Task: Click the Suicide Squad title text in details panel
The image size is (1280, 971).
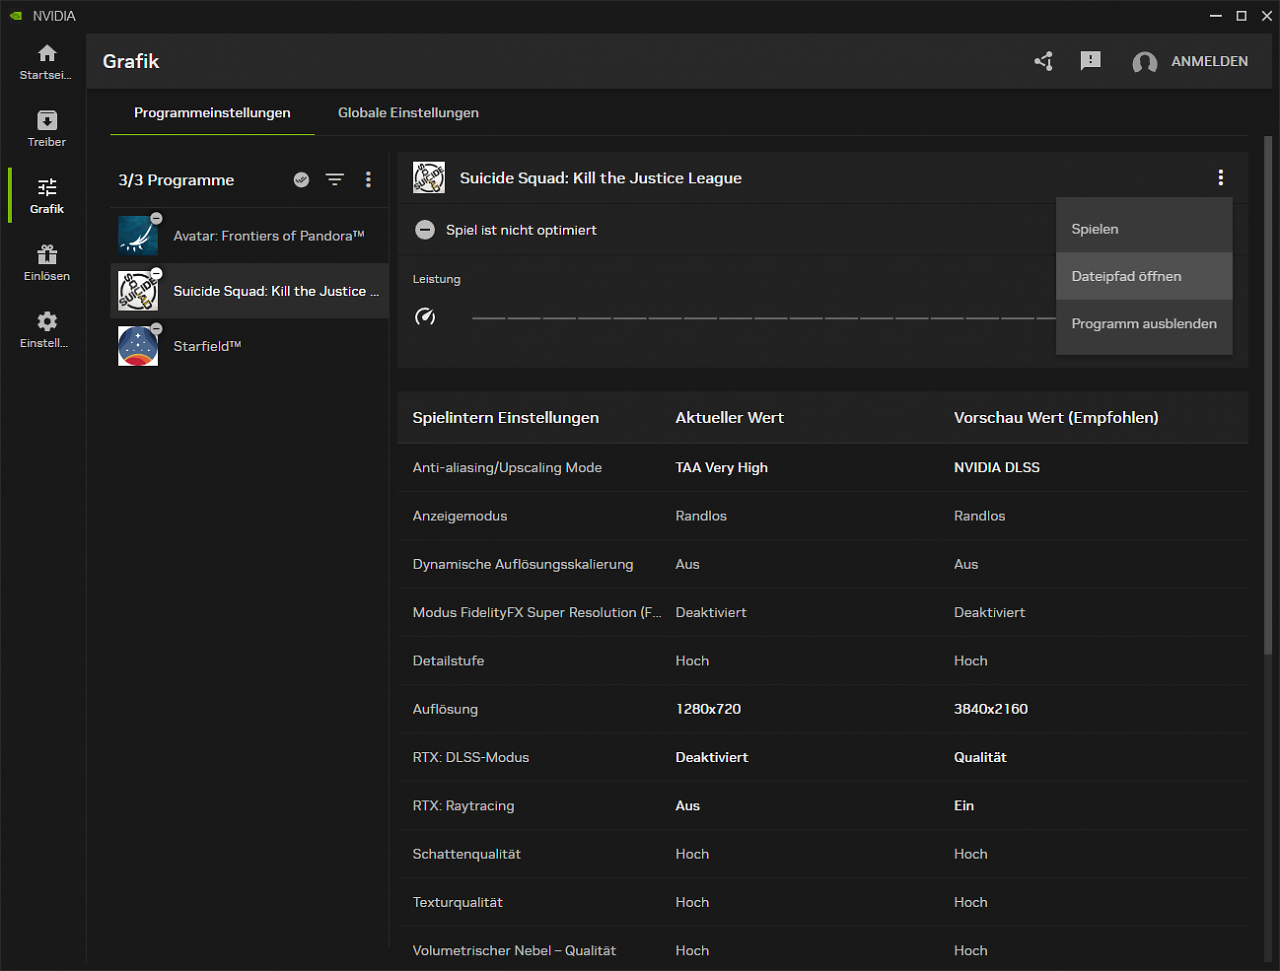Action: point(601,178)
